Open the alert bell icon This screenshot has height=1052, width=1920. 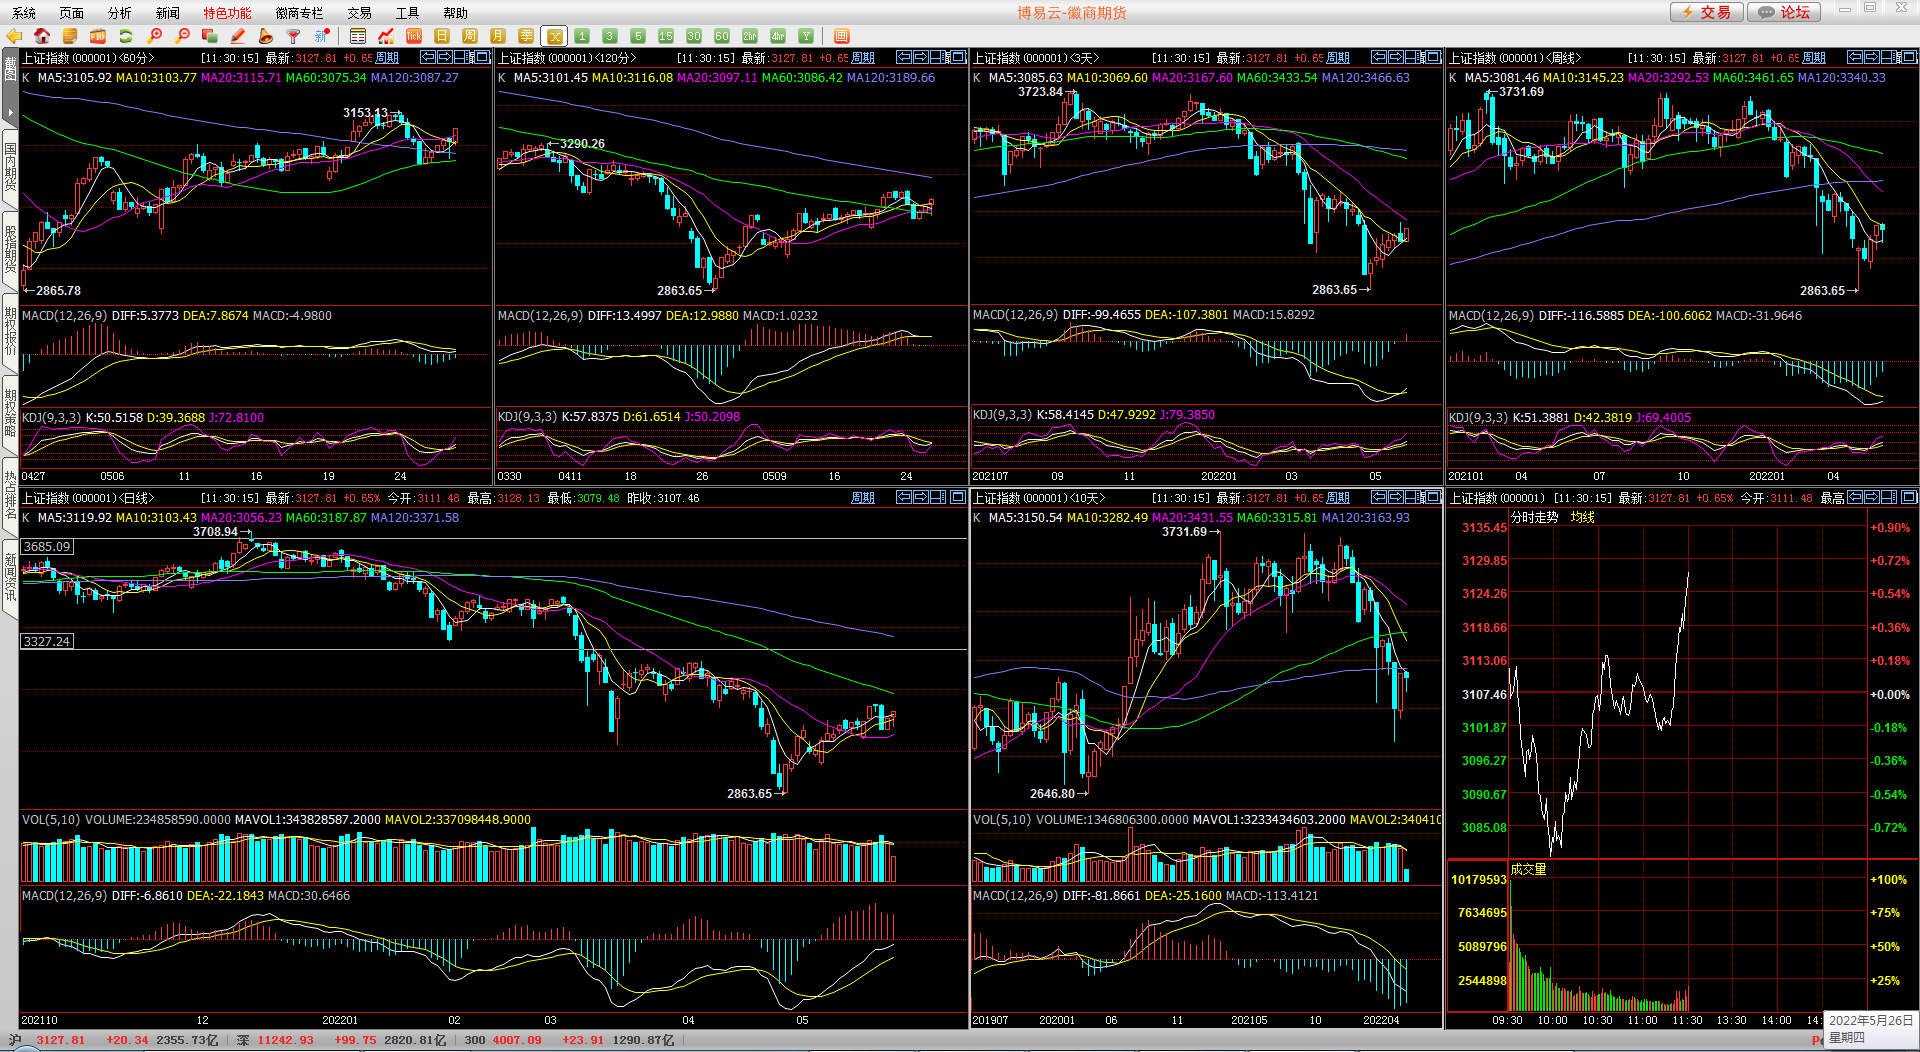point(266,36)
